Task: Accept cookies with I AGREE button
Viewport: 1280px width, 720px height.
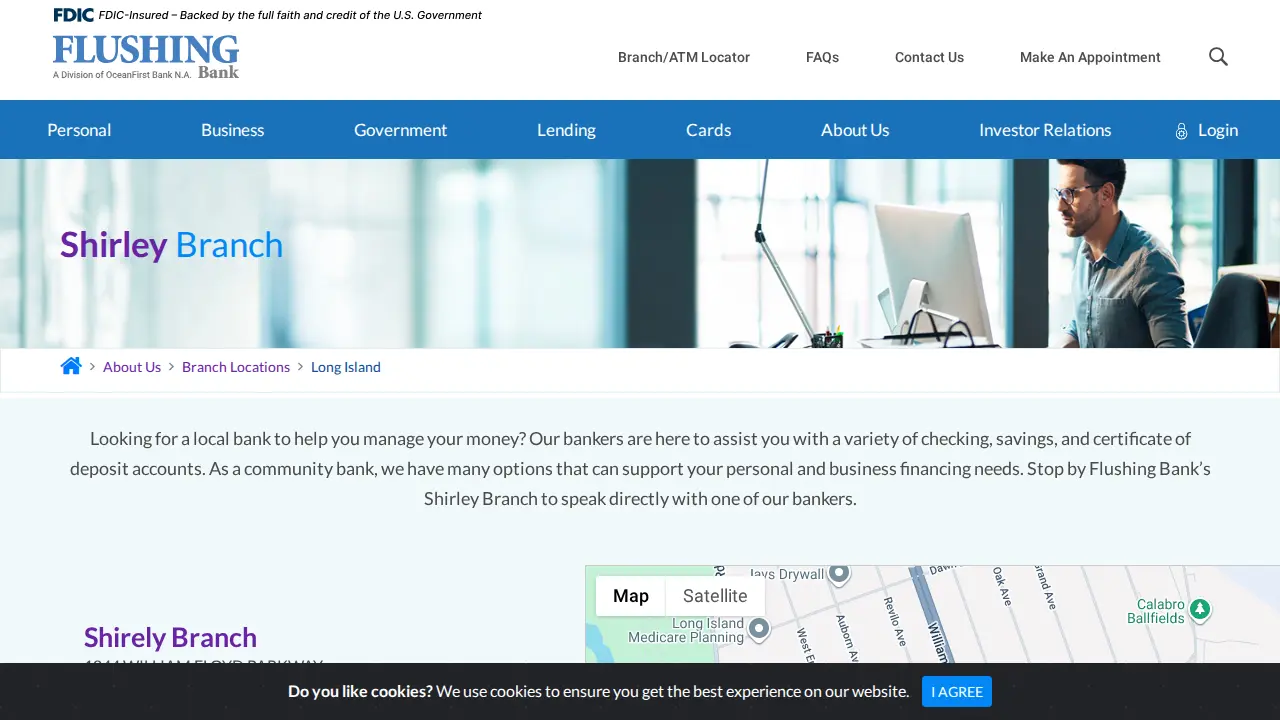Action: click(x=957, y=691)
